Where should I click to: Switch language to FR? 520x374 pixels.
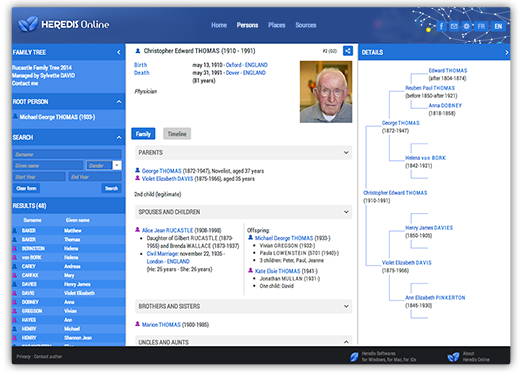pyautogui.click(x=481, y=26)
